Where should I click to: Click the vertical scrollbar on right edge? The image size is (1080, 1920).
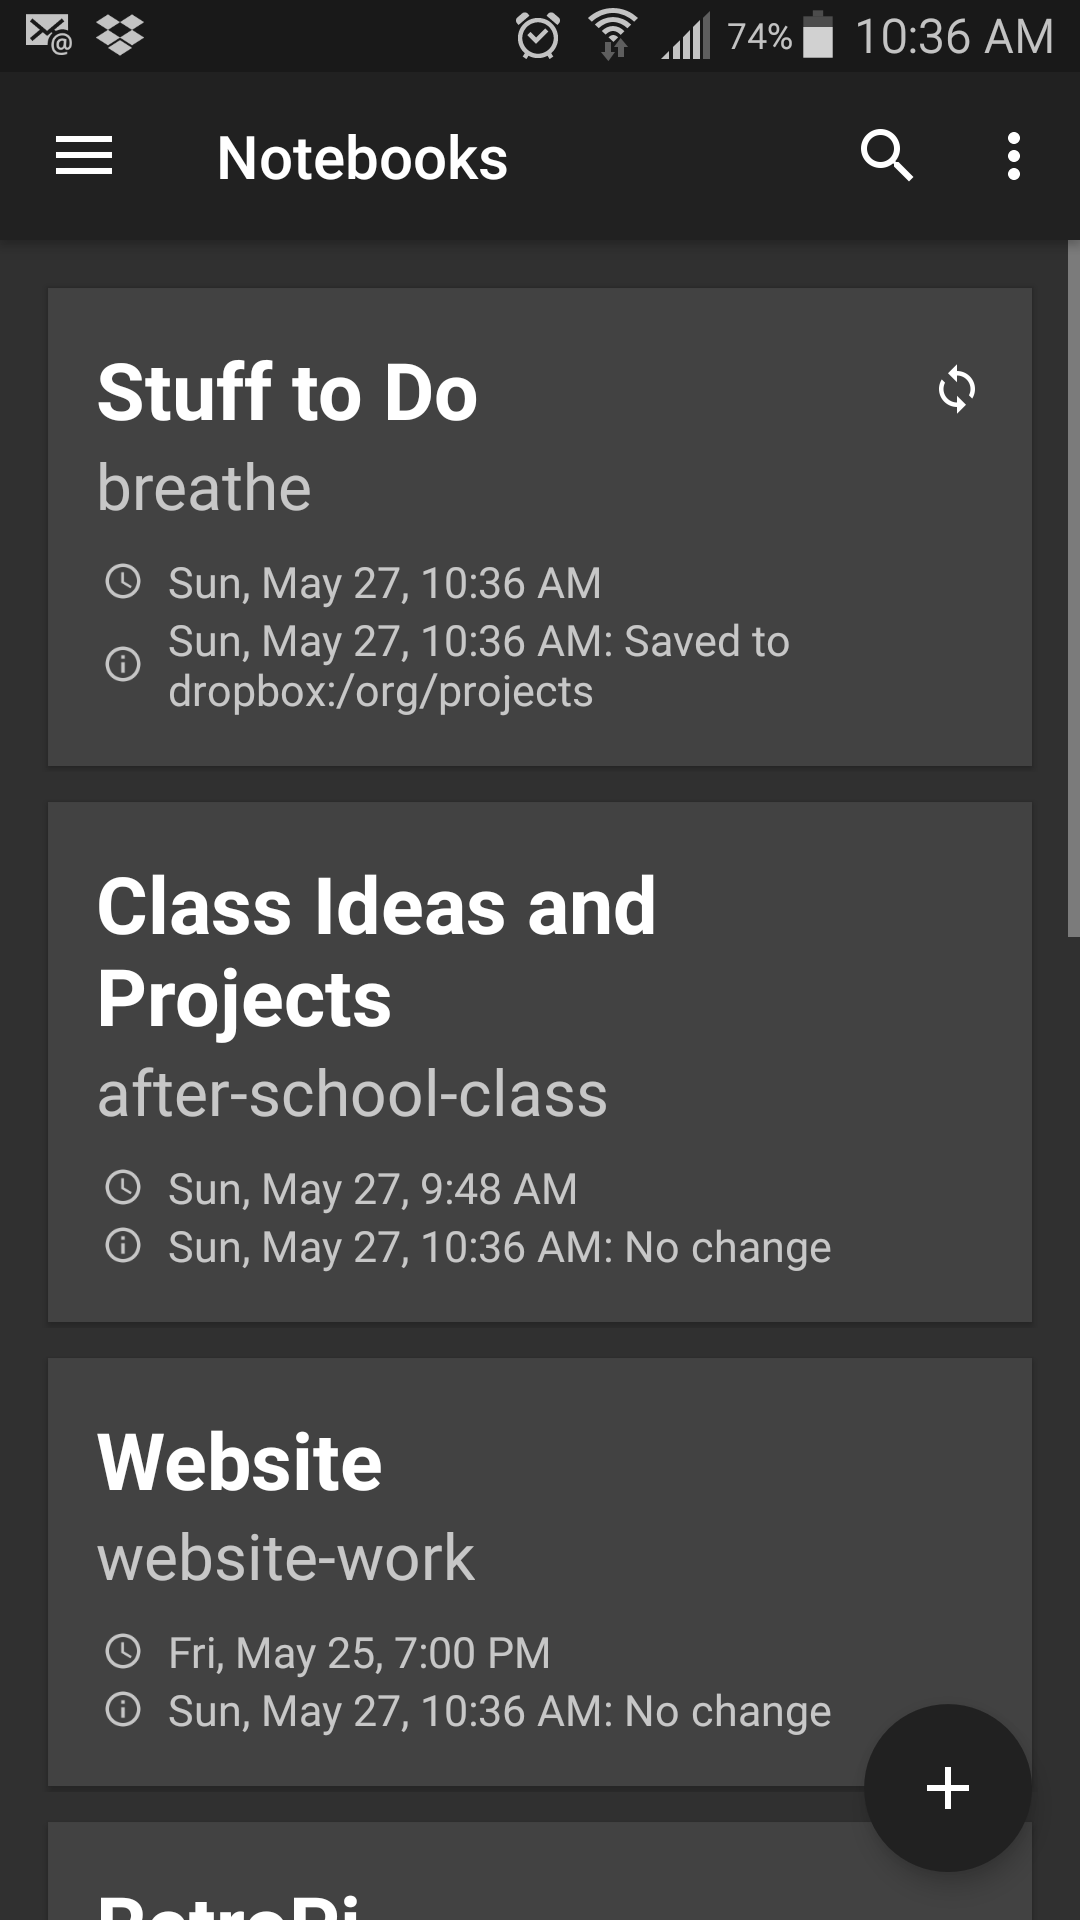point(1073,588)
